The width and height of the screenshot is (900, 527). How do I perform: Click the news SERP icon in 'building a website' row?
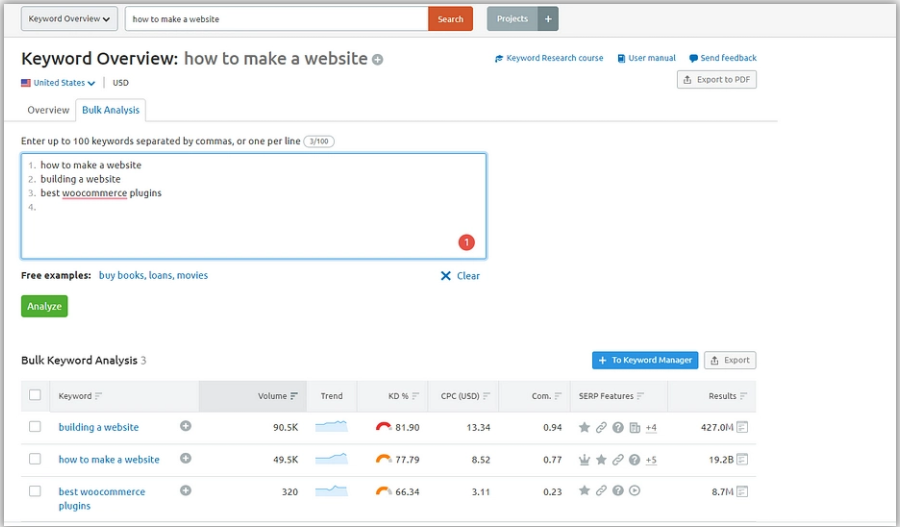click(x=634, y=428)
